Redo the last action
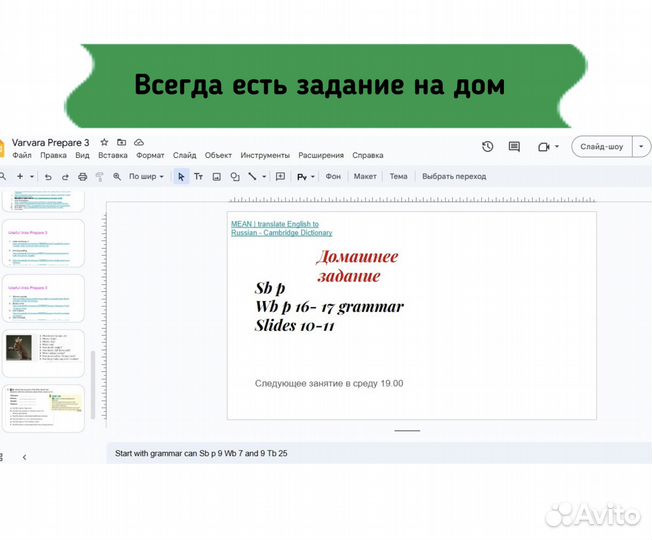The height and width of the screenshot is (540, 652). [65, 177]
